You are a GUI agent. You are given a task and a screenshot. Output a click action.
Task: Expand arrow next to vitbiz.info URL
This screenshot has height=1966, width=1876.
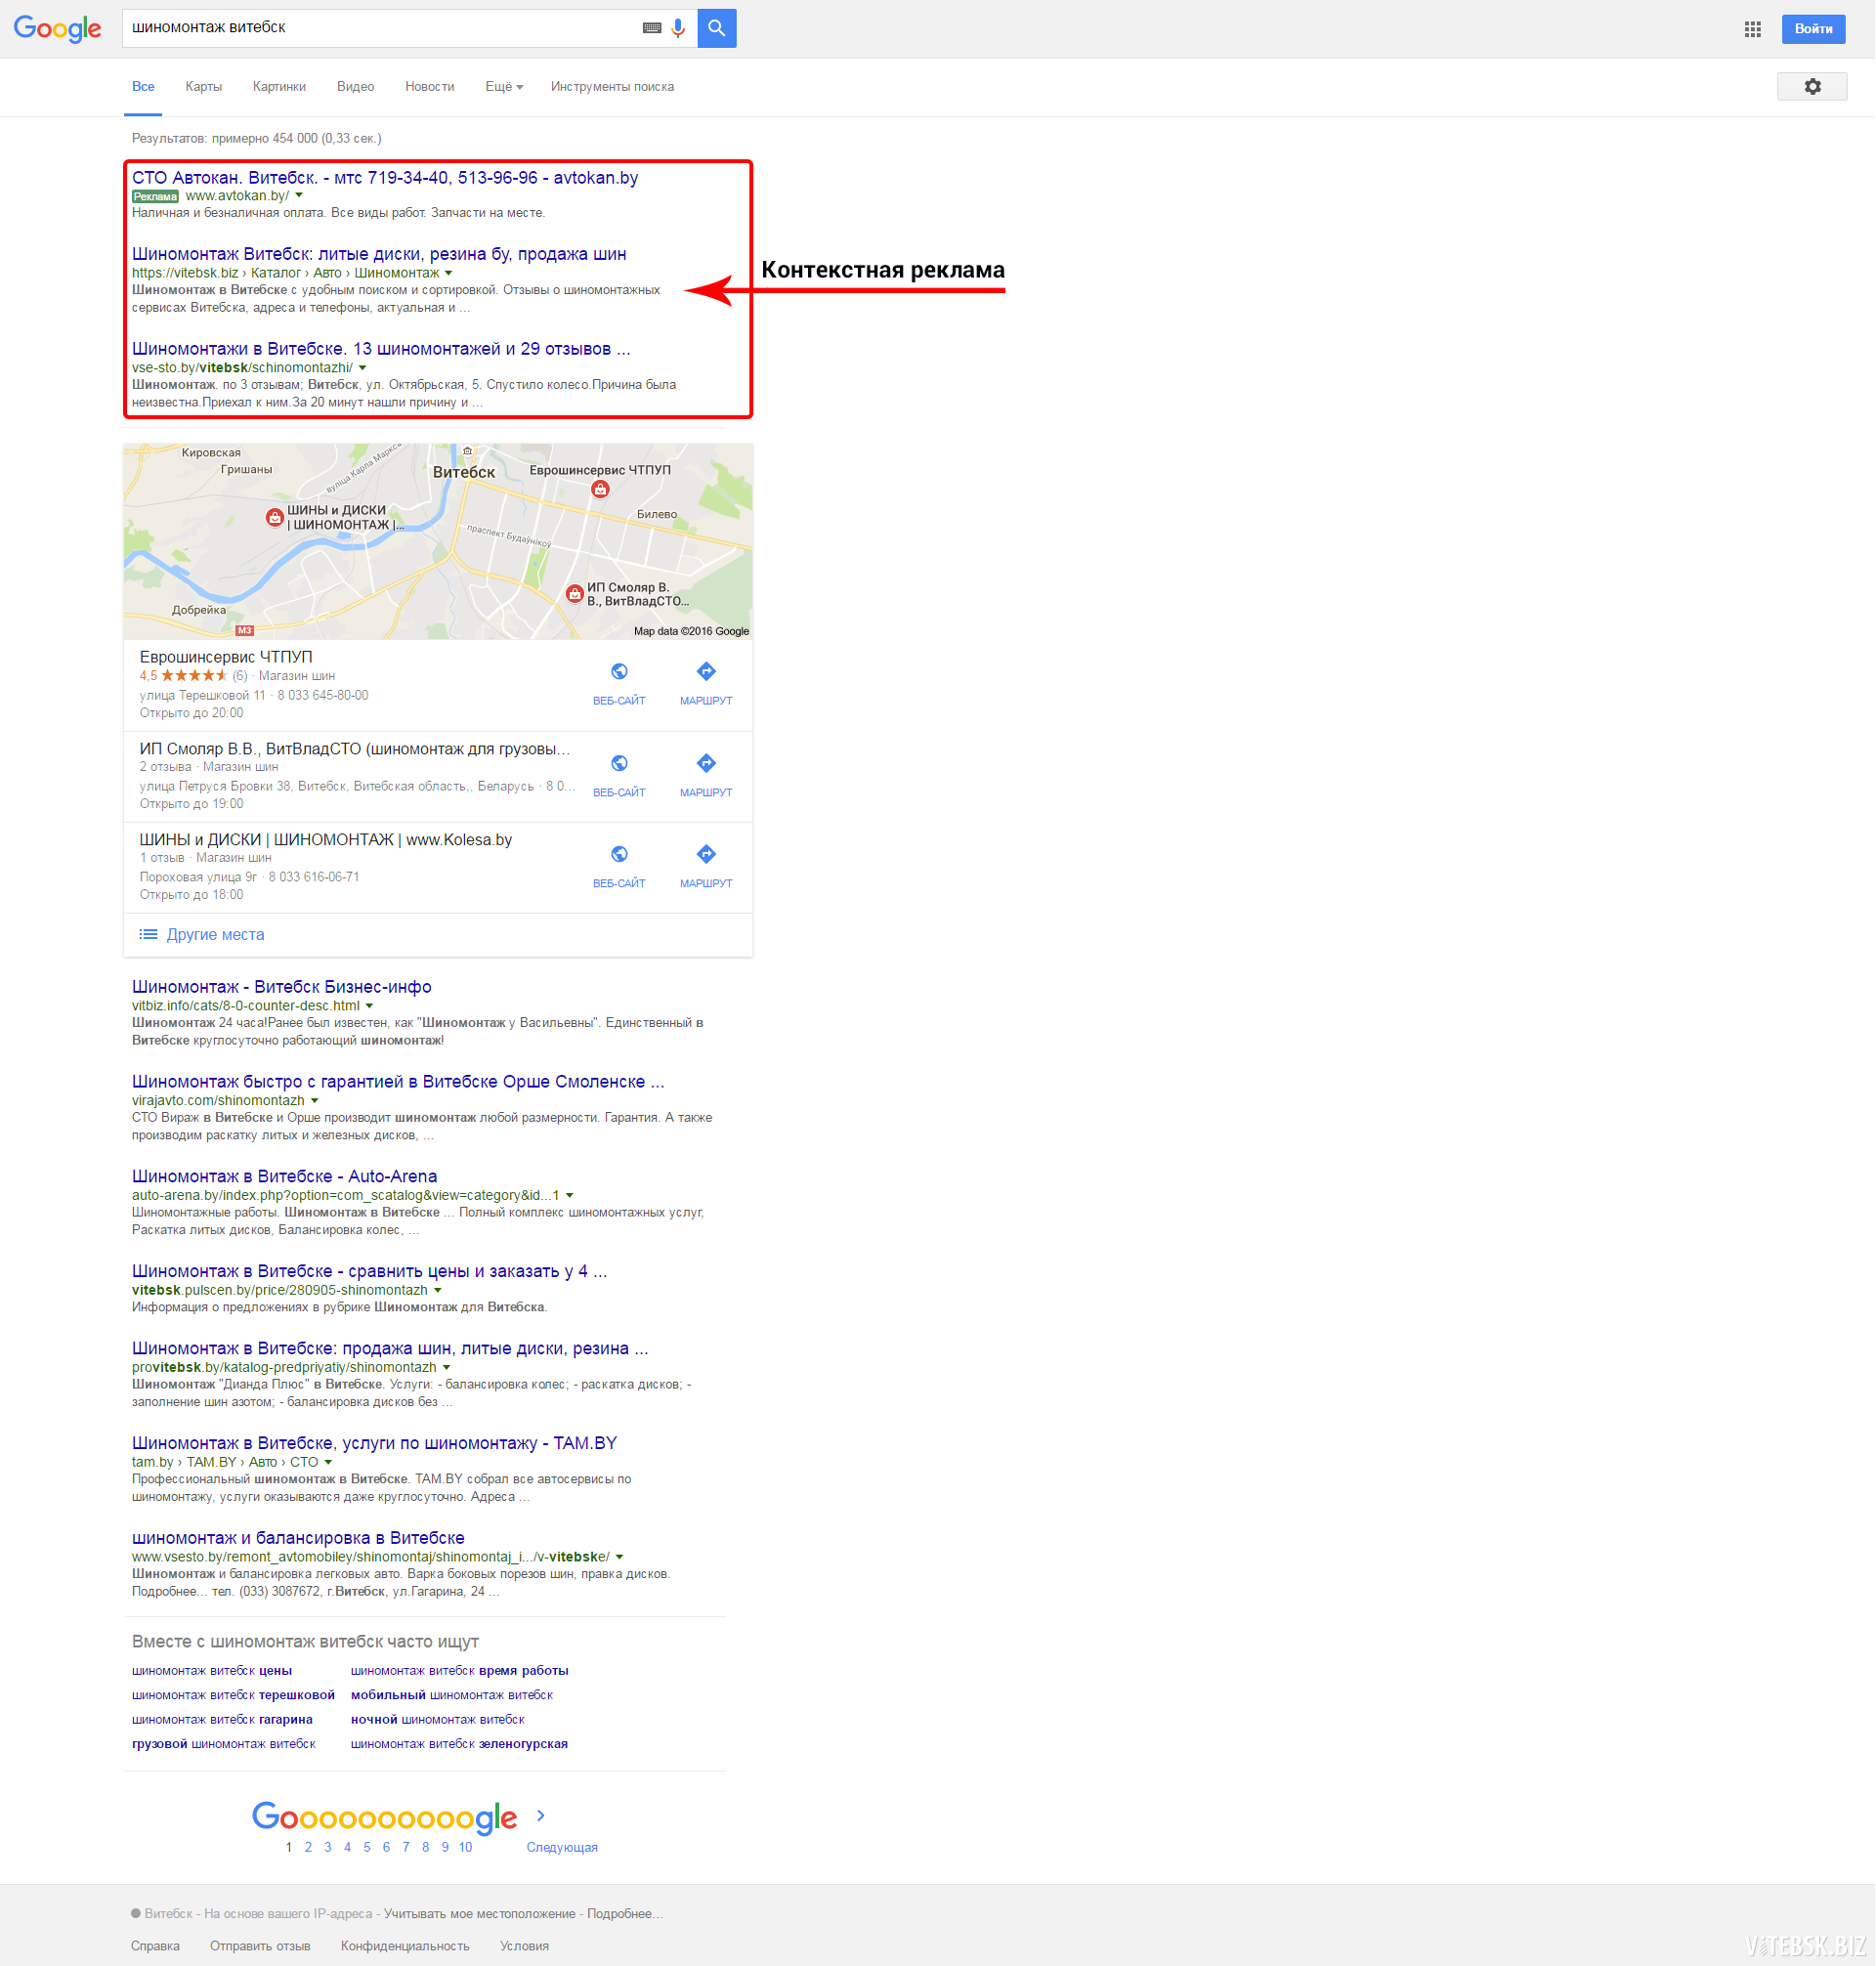click(x=370, y=1006)
